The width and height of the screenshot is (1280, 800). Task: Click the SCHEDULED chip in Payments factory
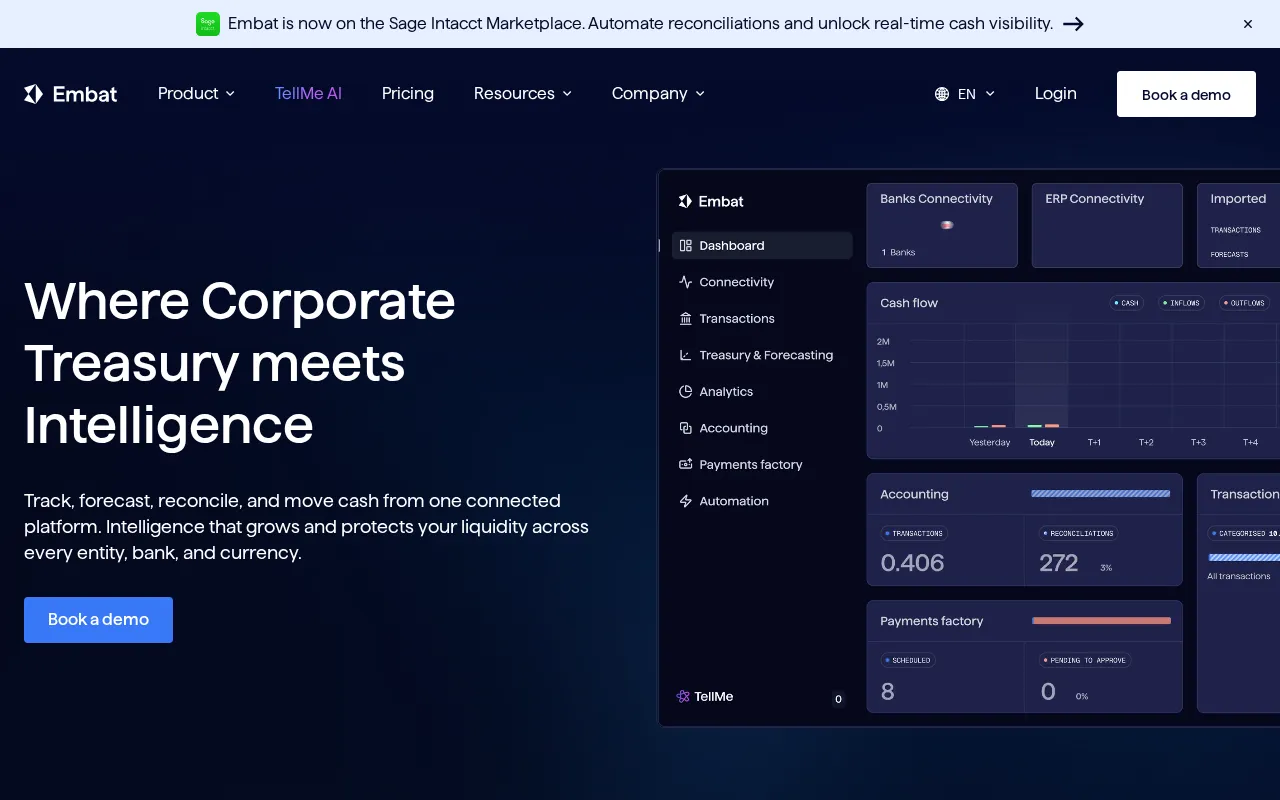907,661
